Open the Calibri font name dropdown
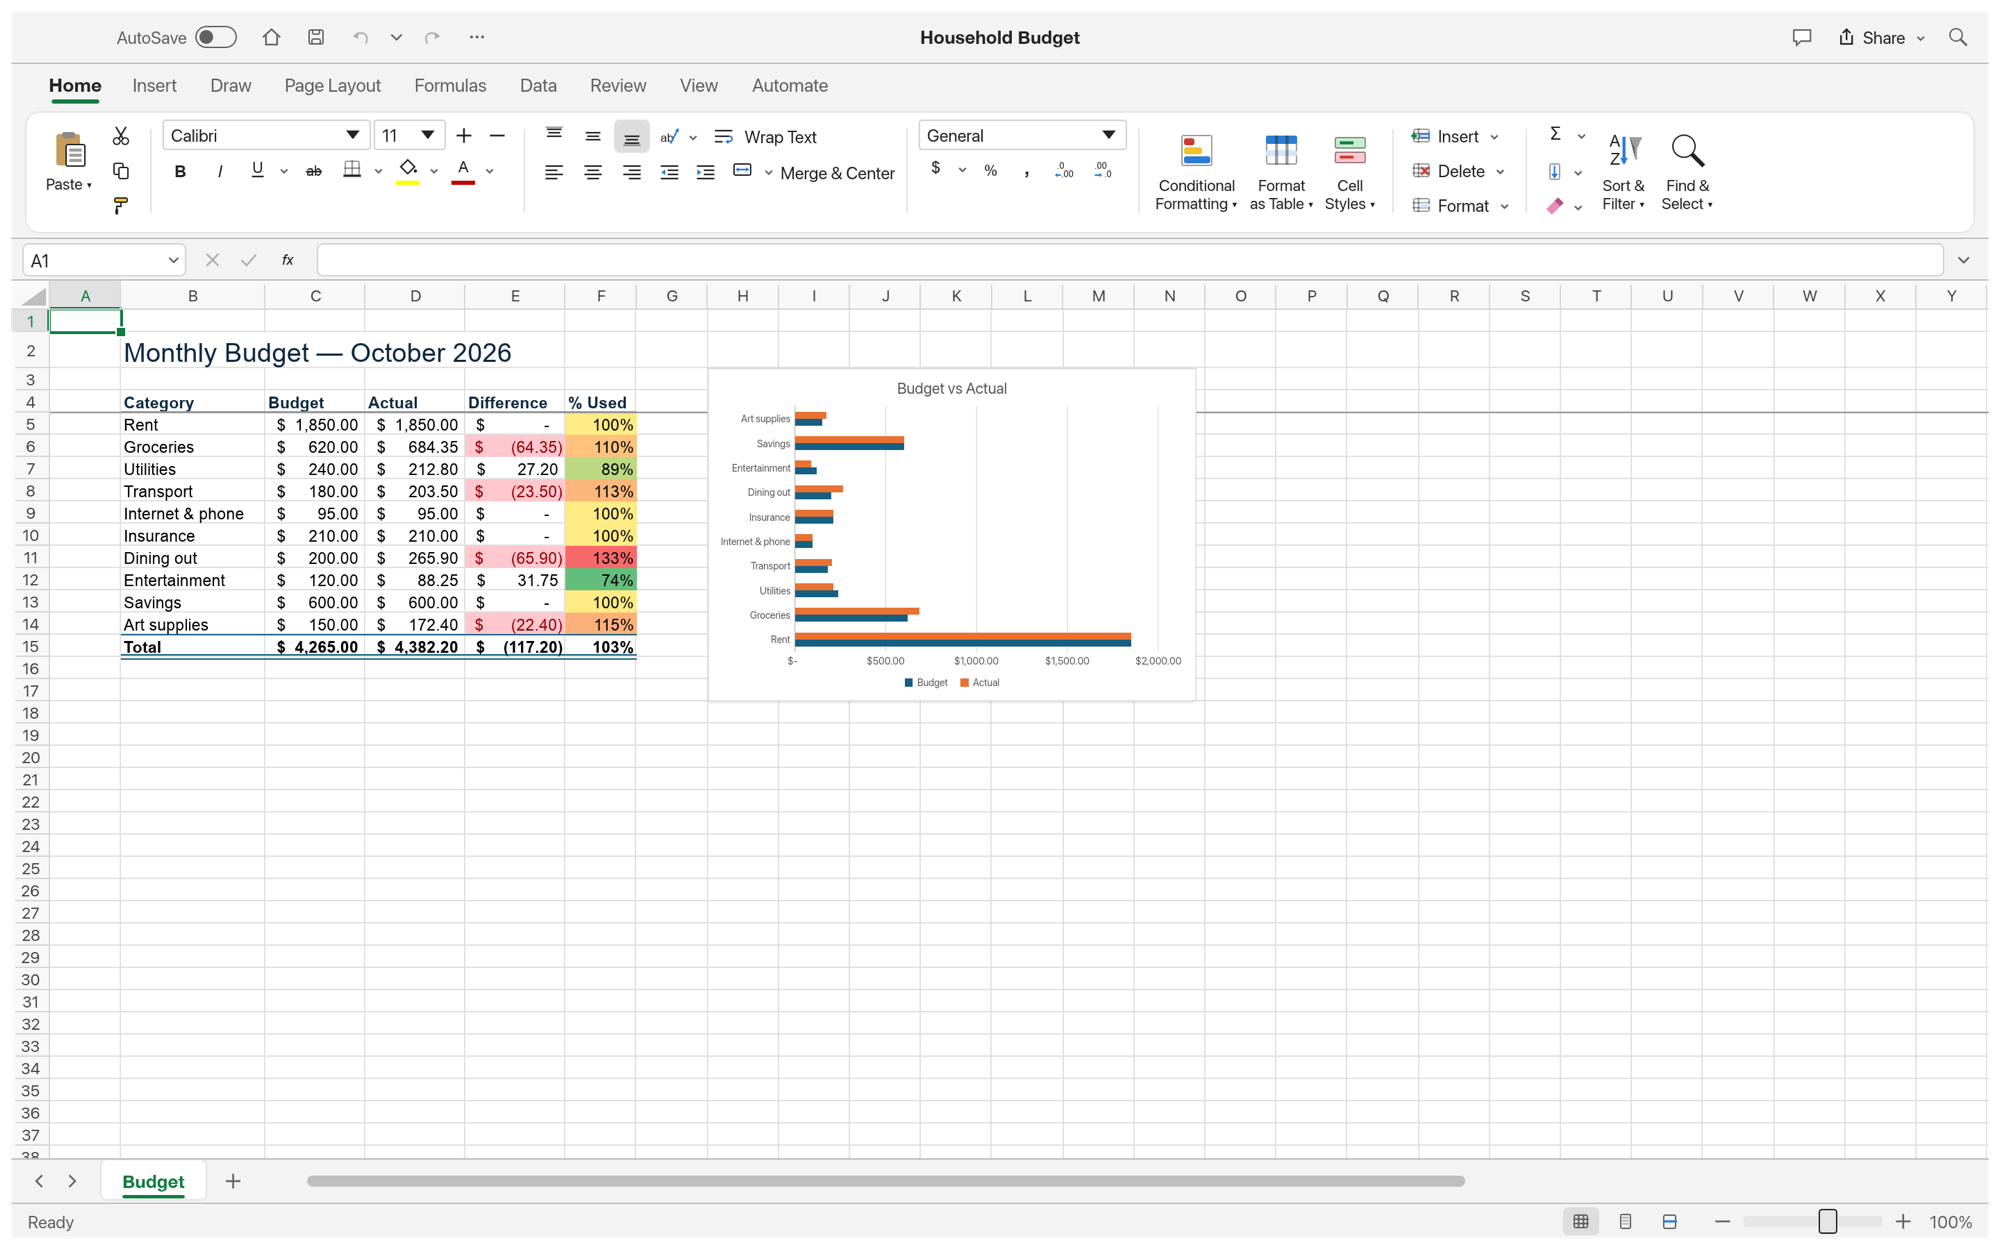This screenshot has height=1250, width=2000. pos(352,135)
